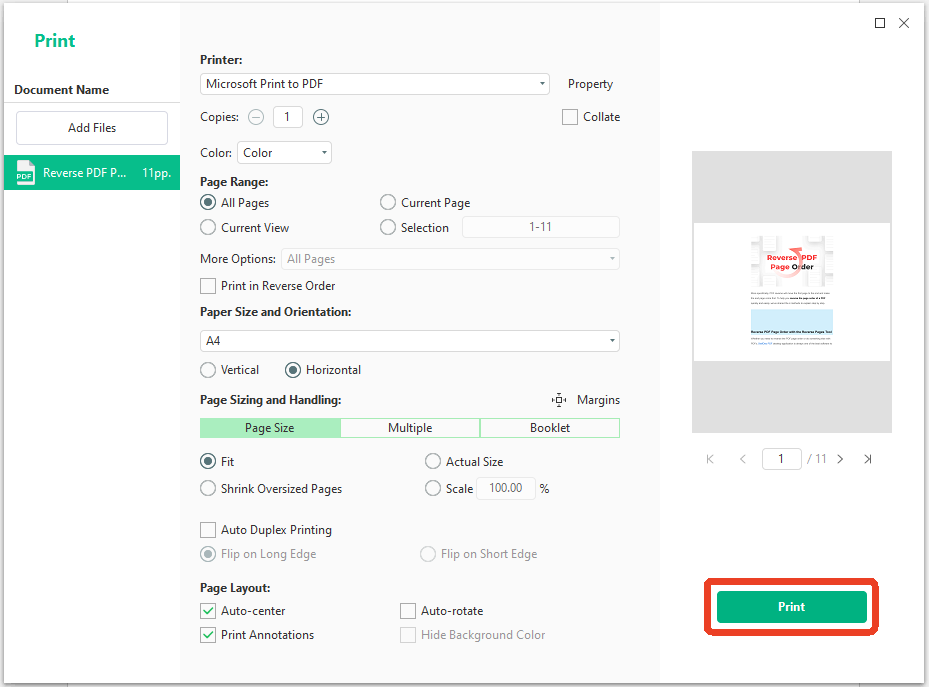
Task: Click the Scale percentage field
Action: 506,489
